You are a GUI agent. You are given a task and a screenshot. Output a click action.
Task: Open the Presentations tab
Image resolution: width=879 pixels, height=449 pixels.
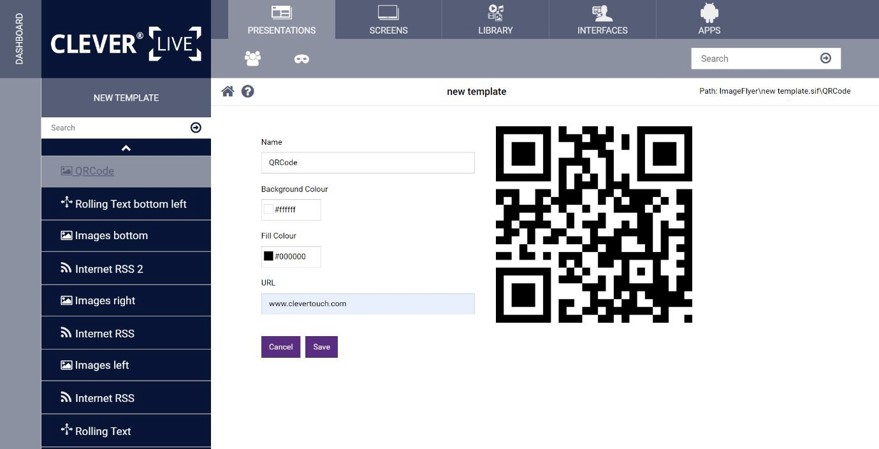point(281,20)
